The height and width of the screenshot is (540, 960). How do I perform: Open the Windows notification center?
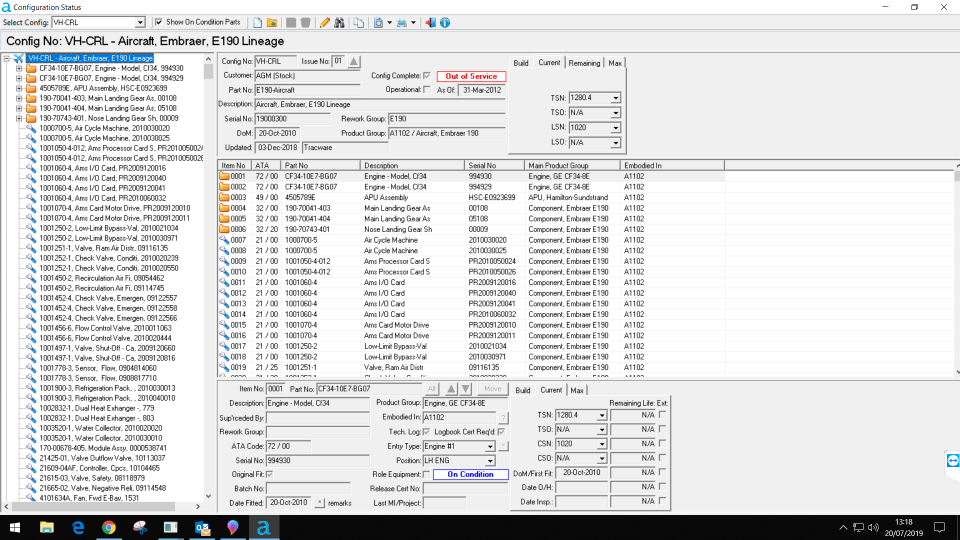click(939, 527)
